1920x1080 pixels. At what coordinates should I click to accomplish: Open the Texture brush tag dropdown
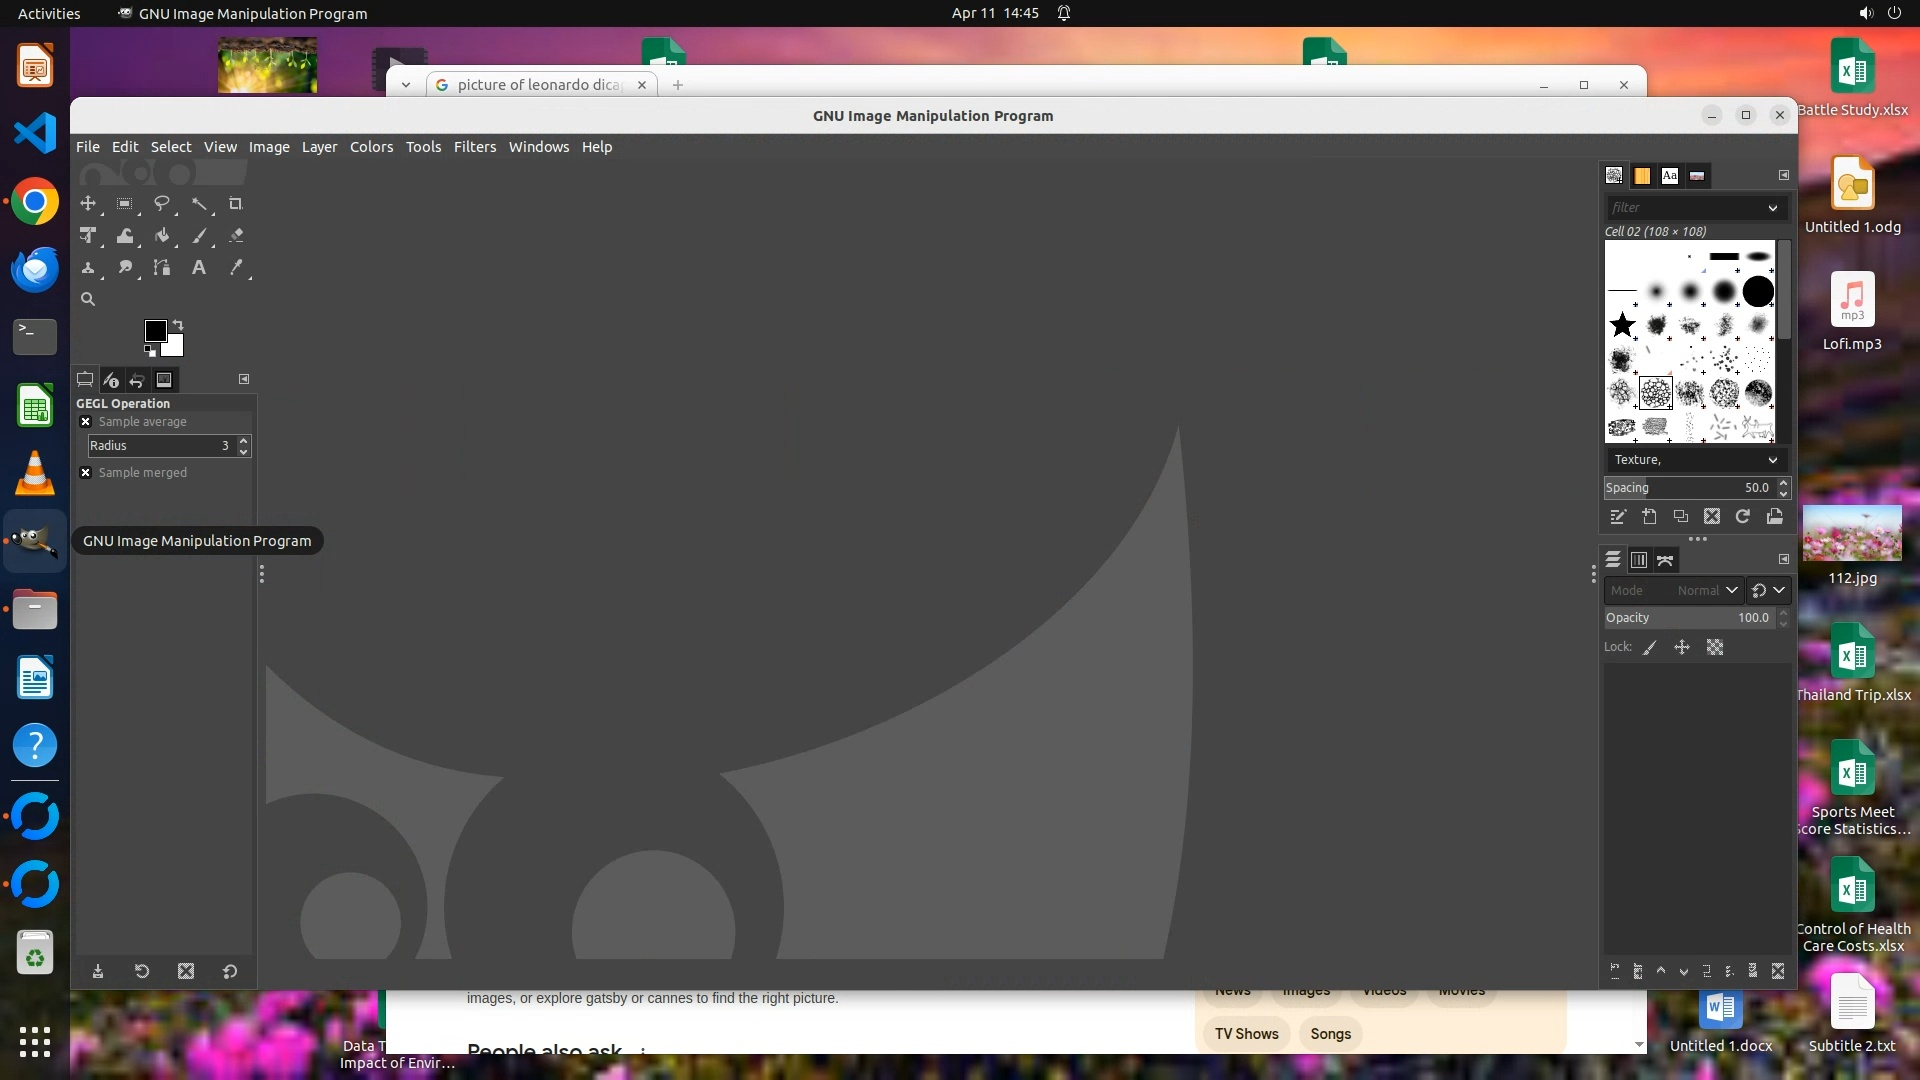click(1696, 460)
